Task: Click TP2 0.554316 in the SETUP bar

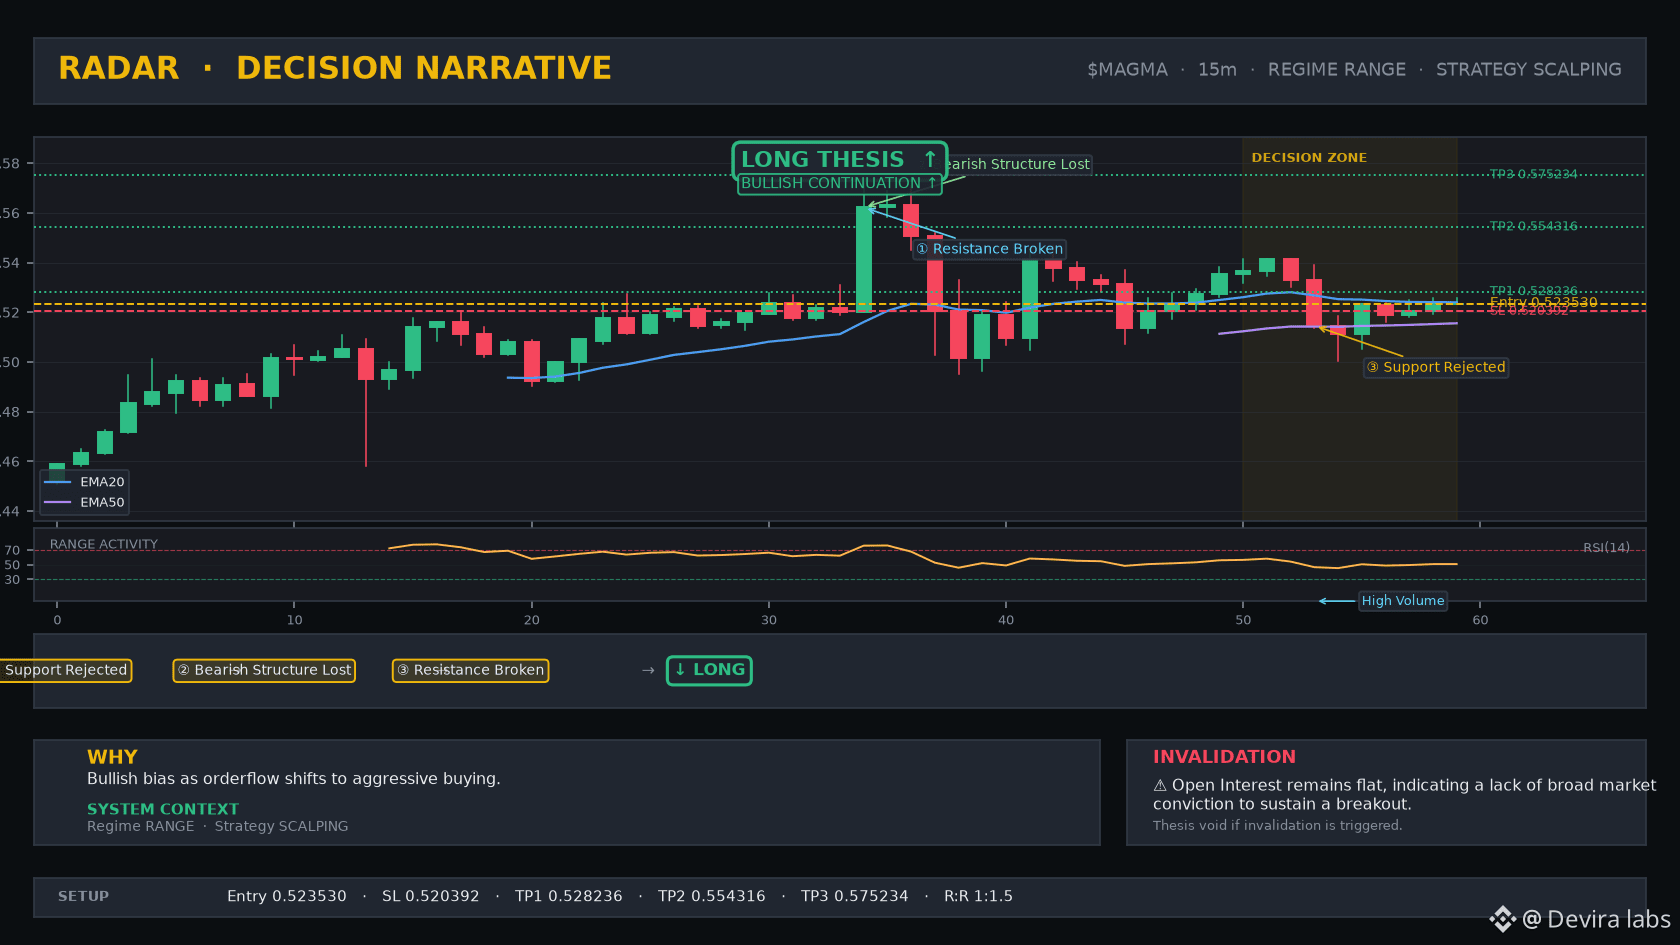Action: tap(712, 897)
